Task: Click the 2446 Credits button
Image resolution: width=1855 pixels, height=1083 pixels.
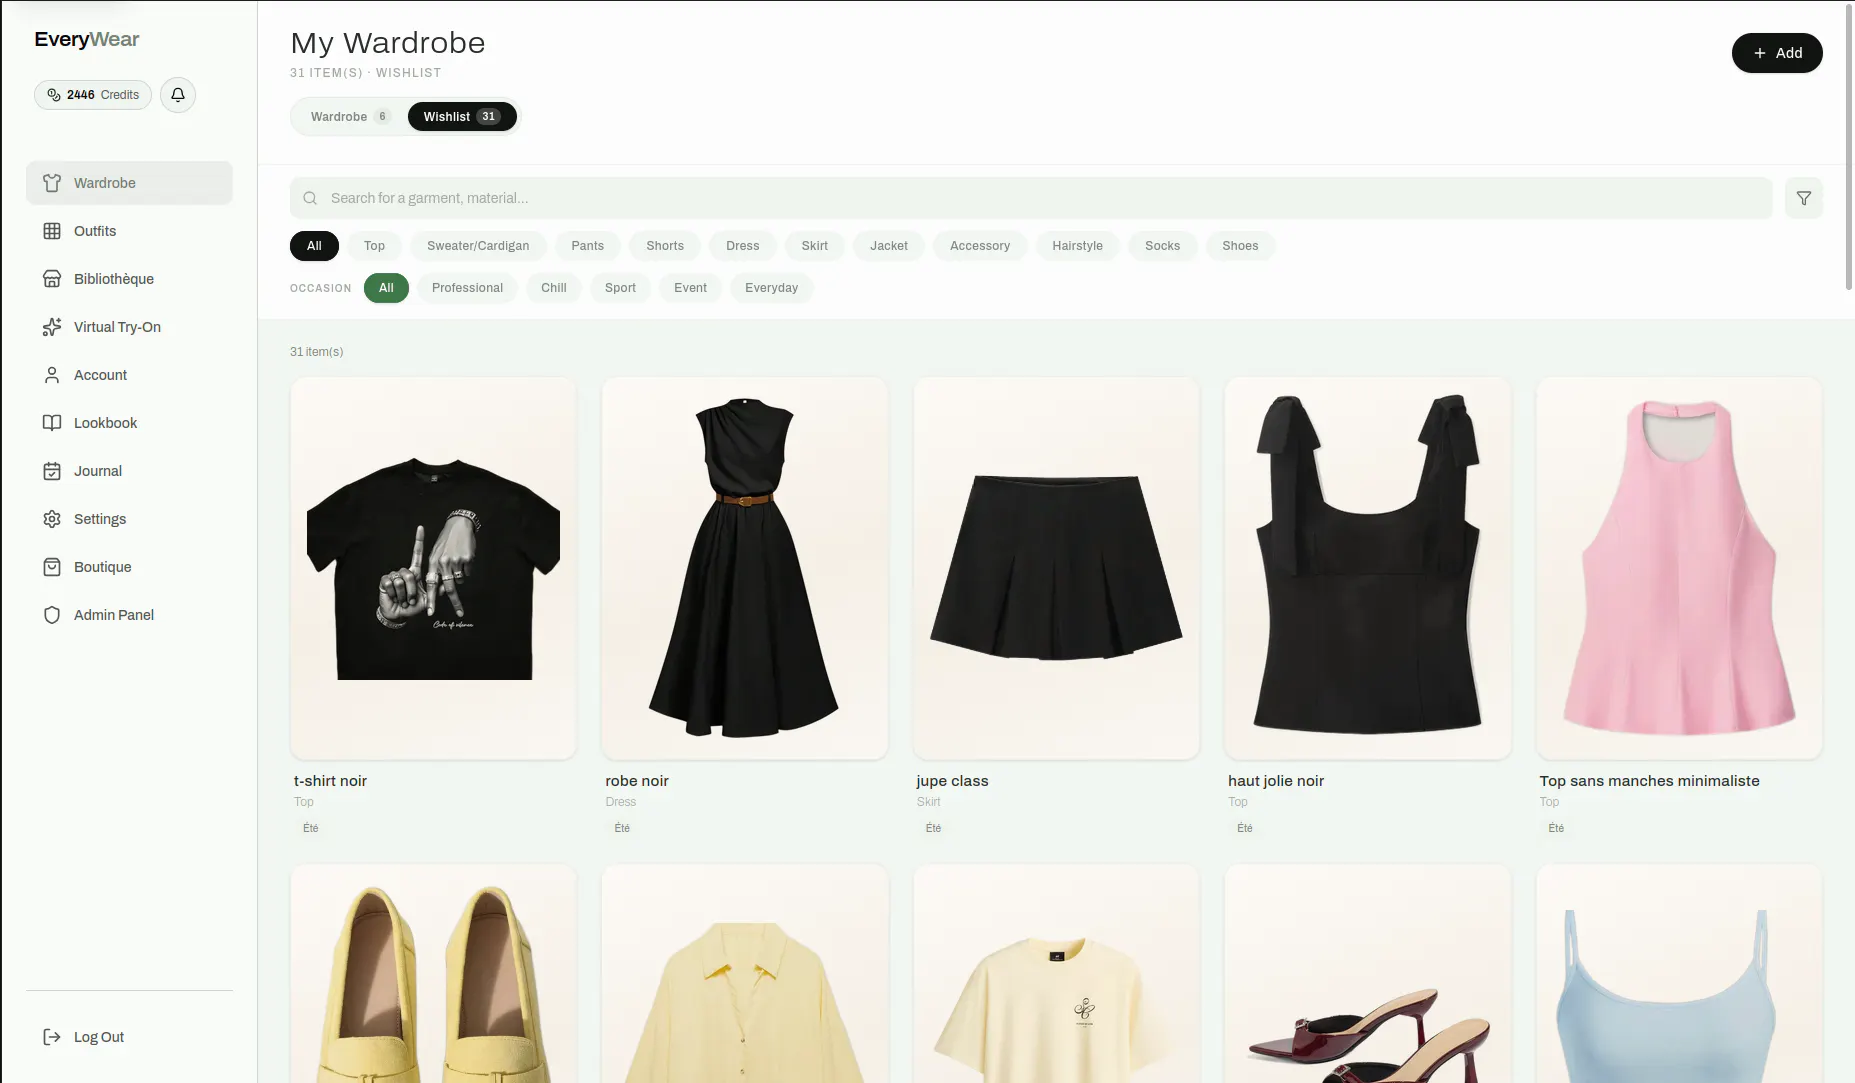Action: pyautogui.click(x=93, y=95)
